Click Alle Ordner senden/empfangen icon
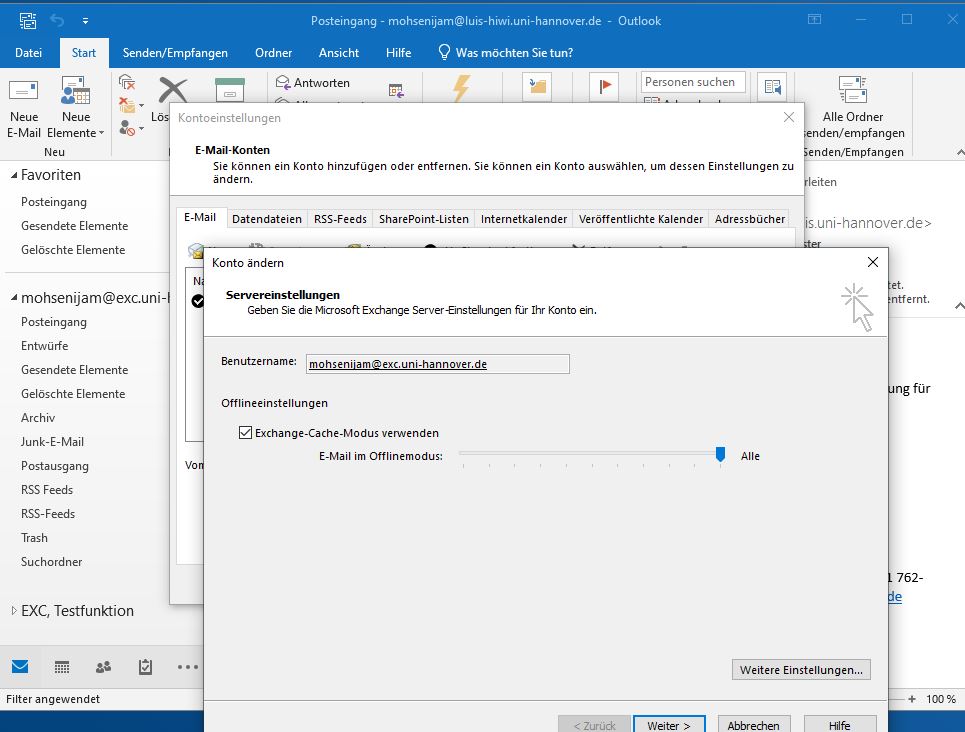 click(x=853, y=90)
